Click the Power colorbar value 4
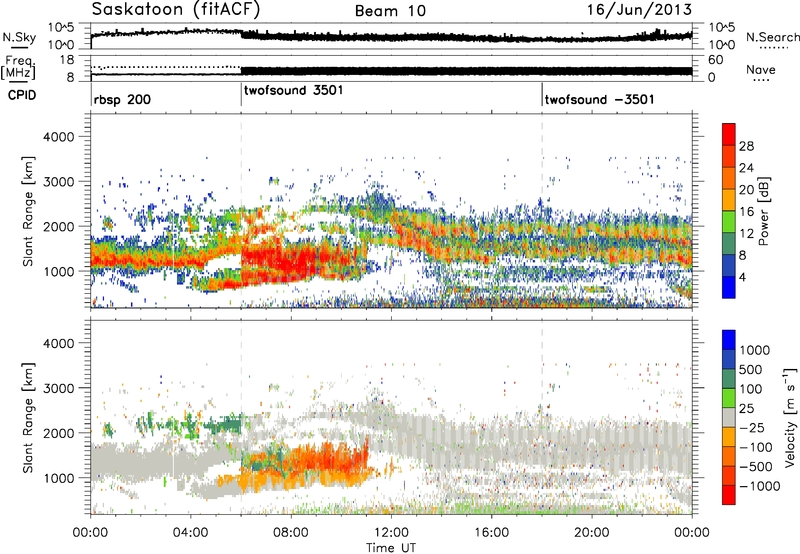Viewport: 800px width, 554px height. click(x=742, y=278)
